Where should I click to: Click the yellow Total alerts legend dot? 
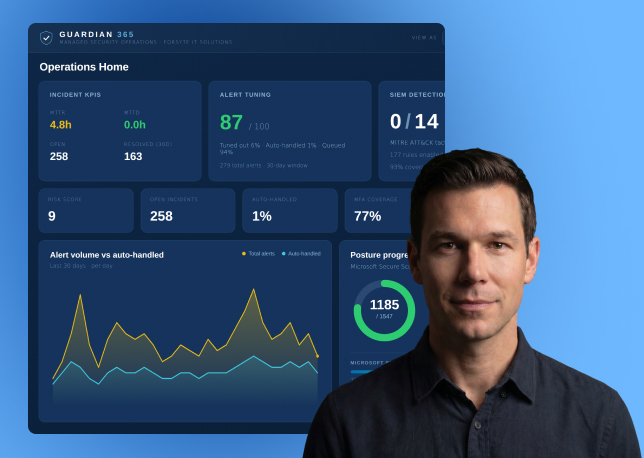pyautogui.click(x=244, y=254)
